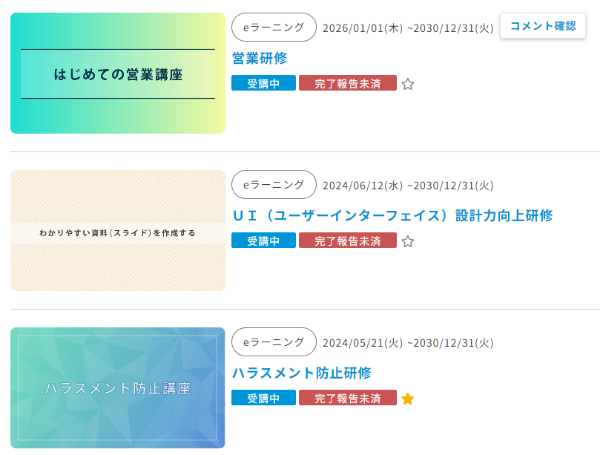This screenshot has width=600, height=455.
Task: Click the ハラスメント防止講座 thumbnail
Action: click(x=118, y=388)
